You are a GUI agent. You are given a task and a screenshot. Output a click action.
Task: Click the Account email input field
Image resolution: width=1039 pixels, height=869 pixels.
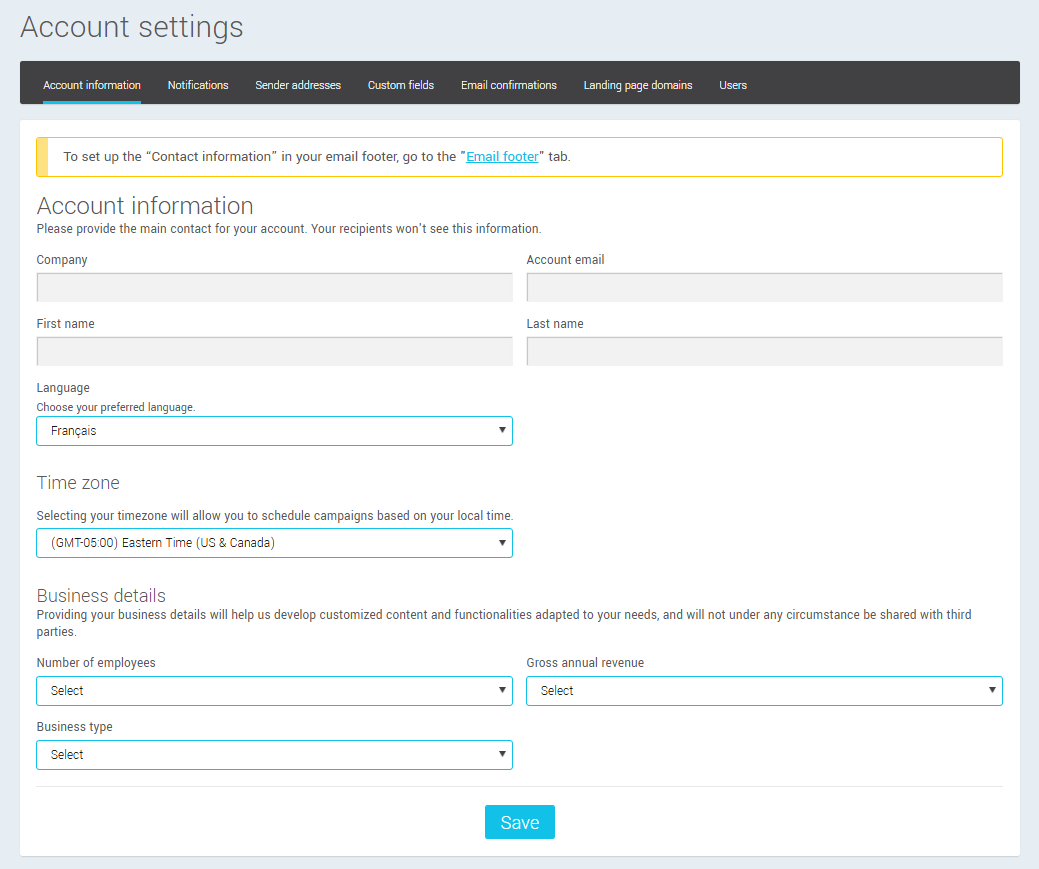coord(764,287)
